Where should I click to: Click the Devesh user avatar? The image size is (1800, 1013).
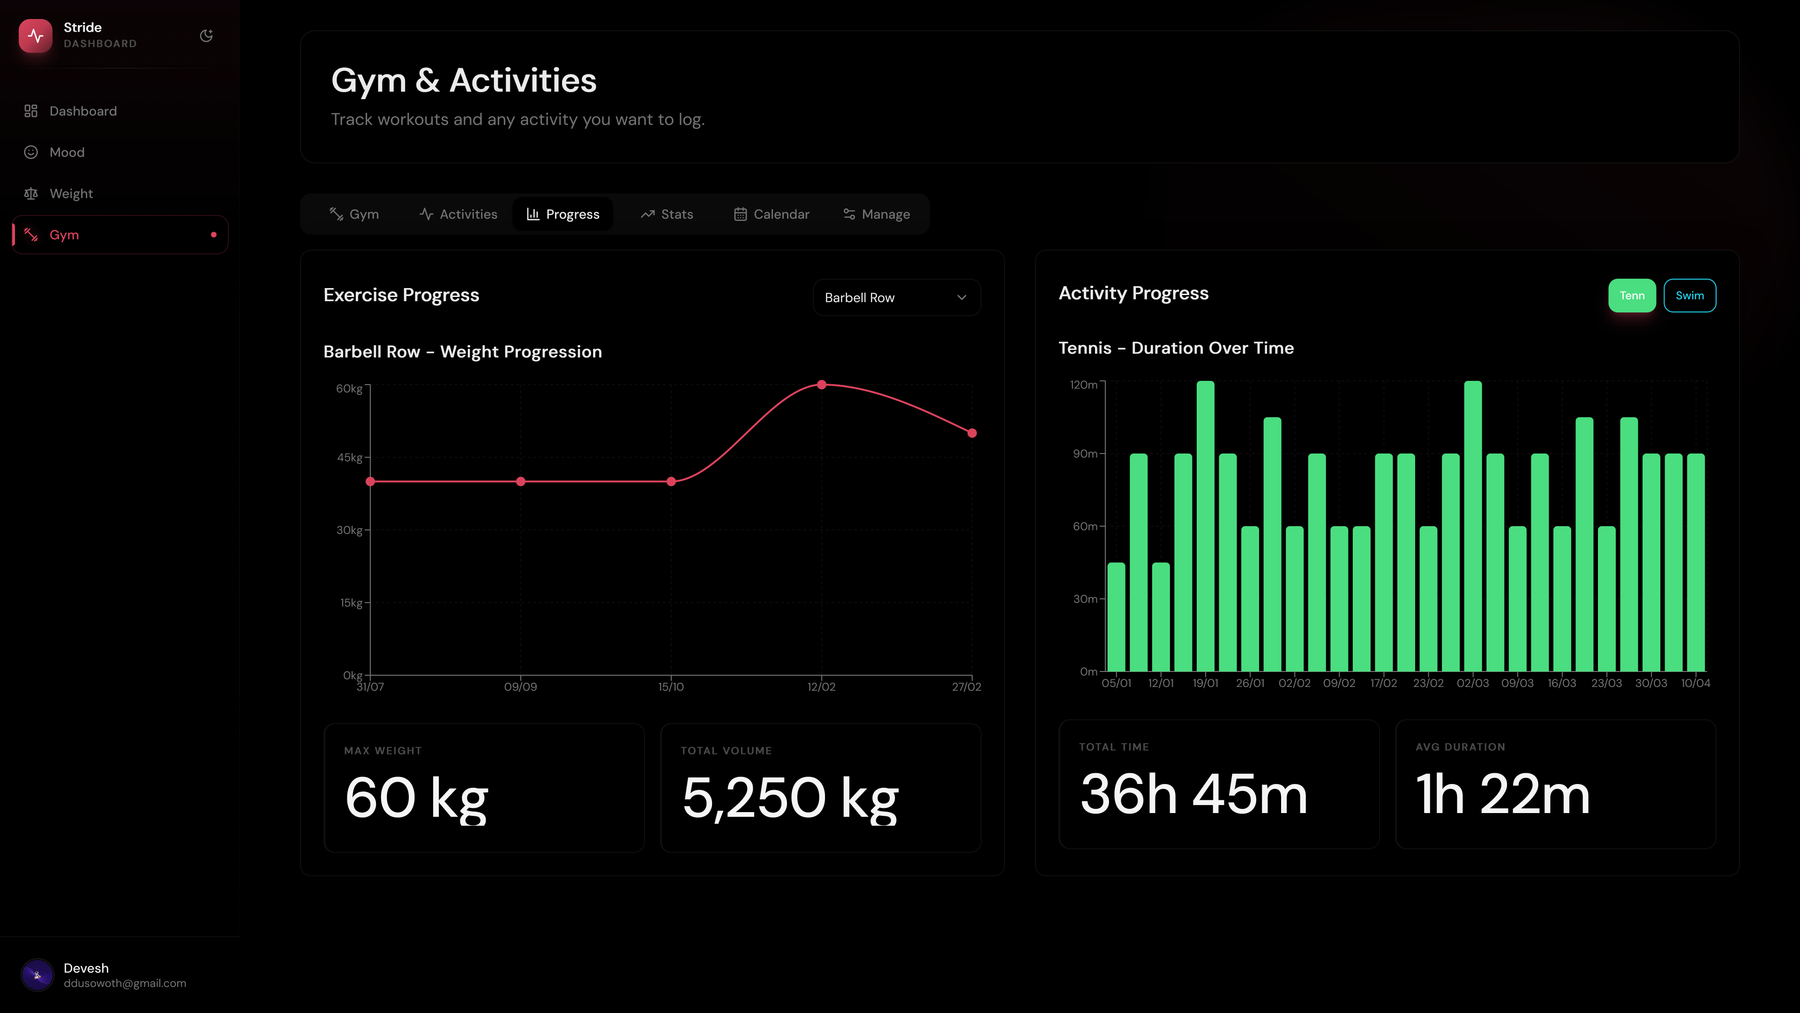coord(37,975)
